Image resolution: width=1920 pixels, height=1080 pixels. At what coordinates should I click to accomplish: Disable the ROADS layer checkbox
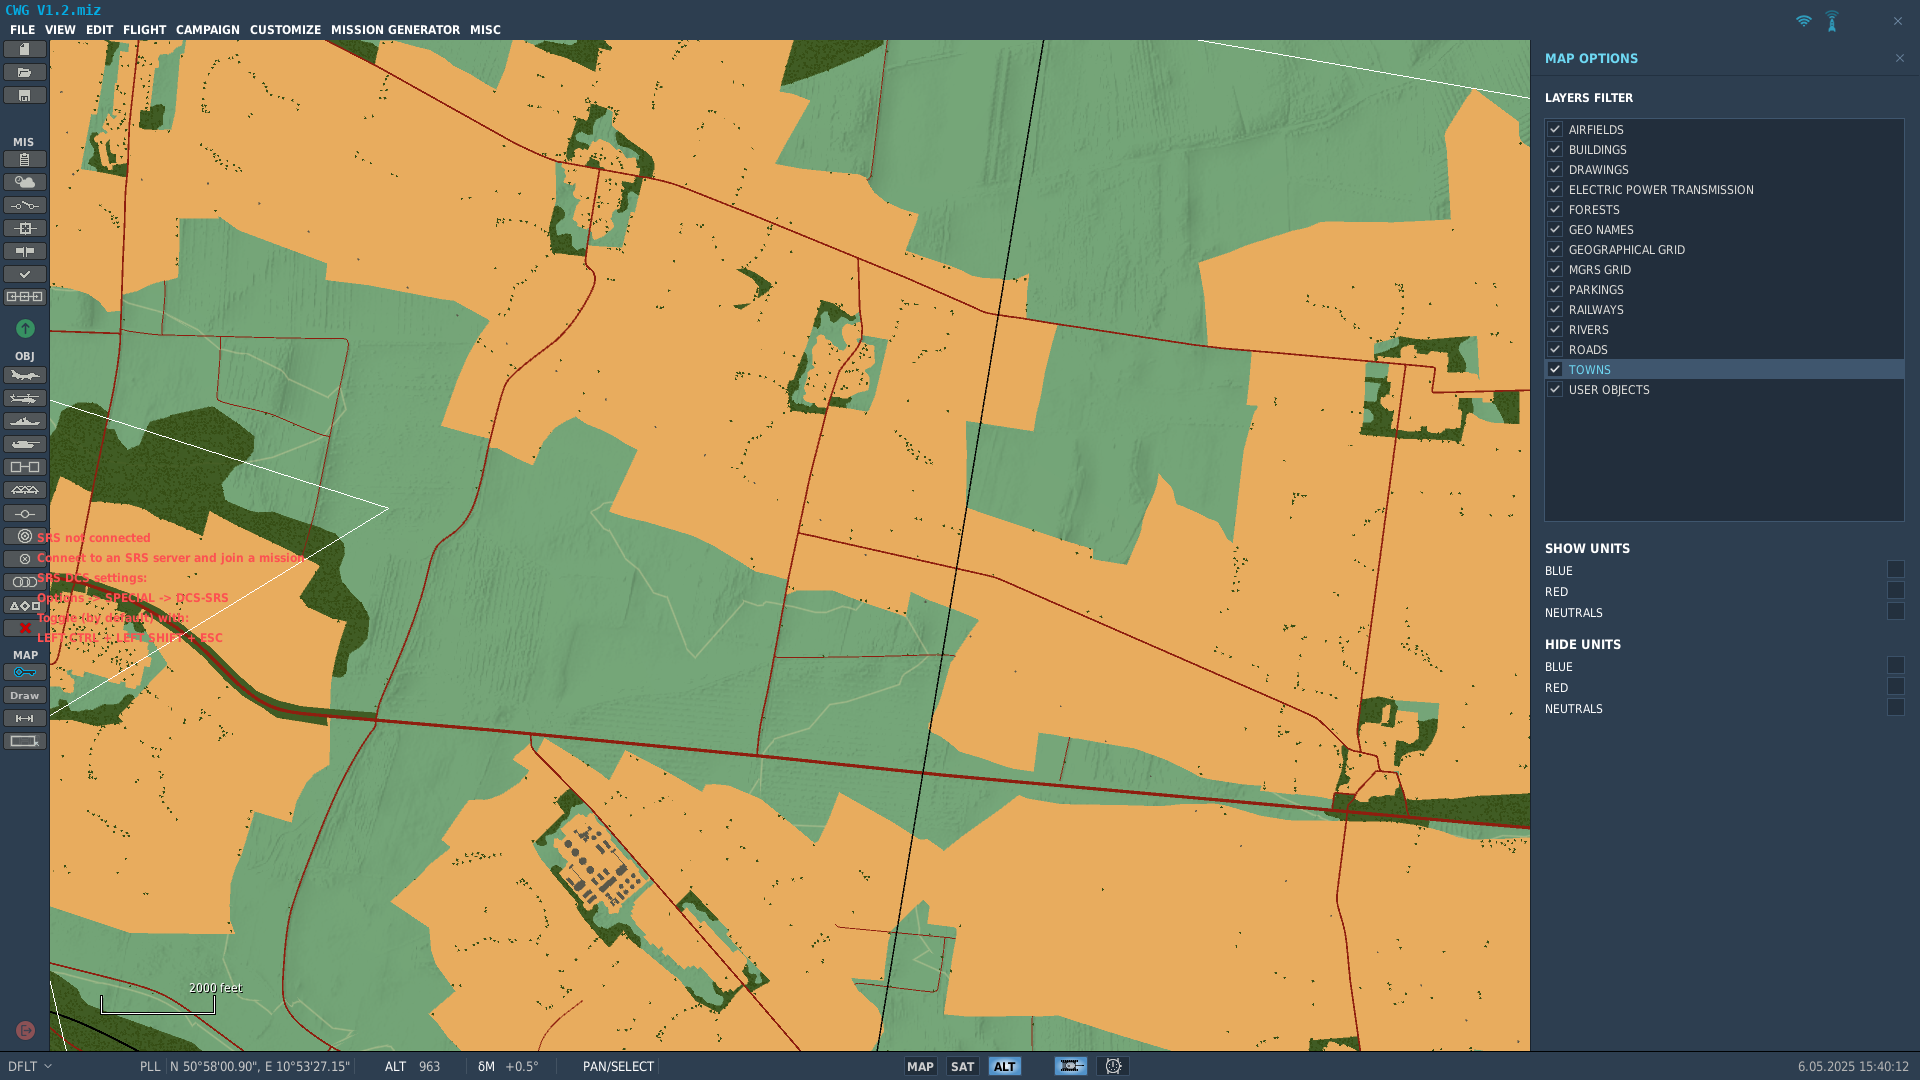[1555, 349]
